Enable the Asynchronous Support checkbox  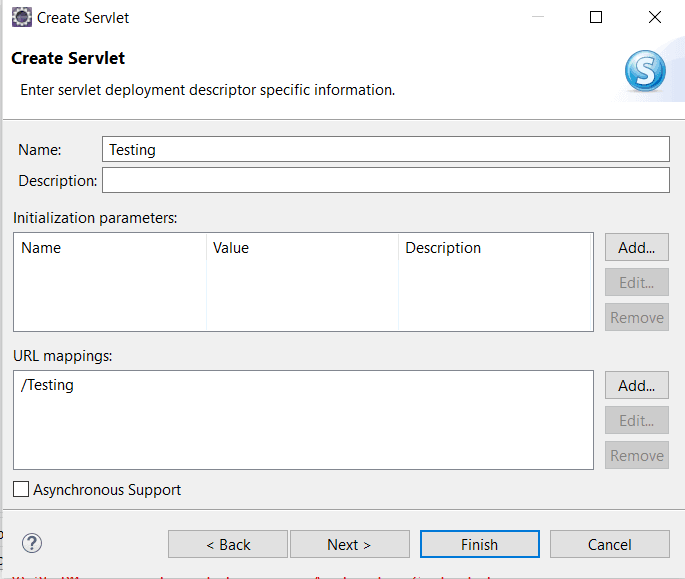point(21,490)
